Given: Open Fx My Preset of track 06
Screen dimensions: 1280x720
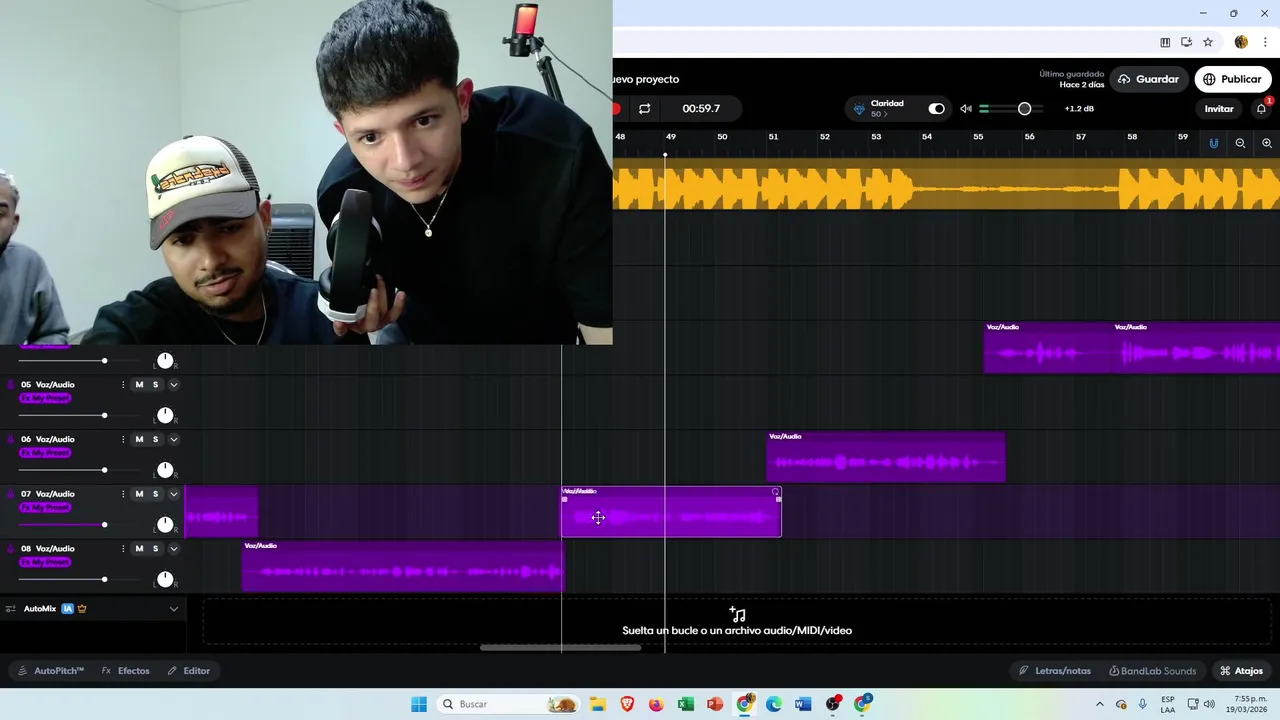Looking at the screenshot, I should (x=45, y=452).
